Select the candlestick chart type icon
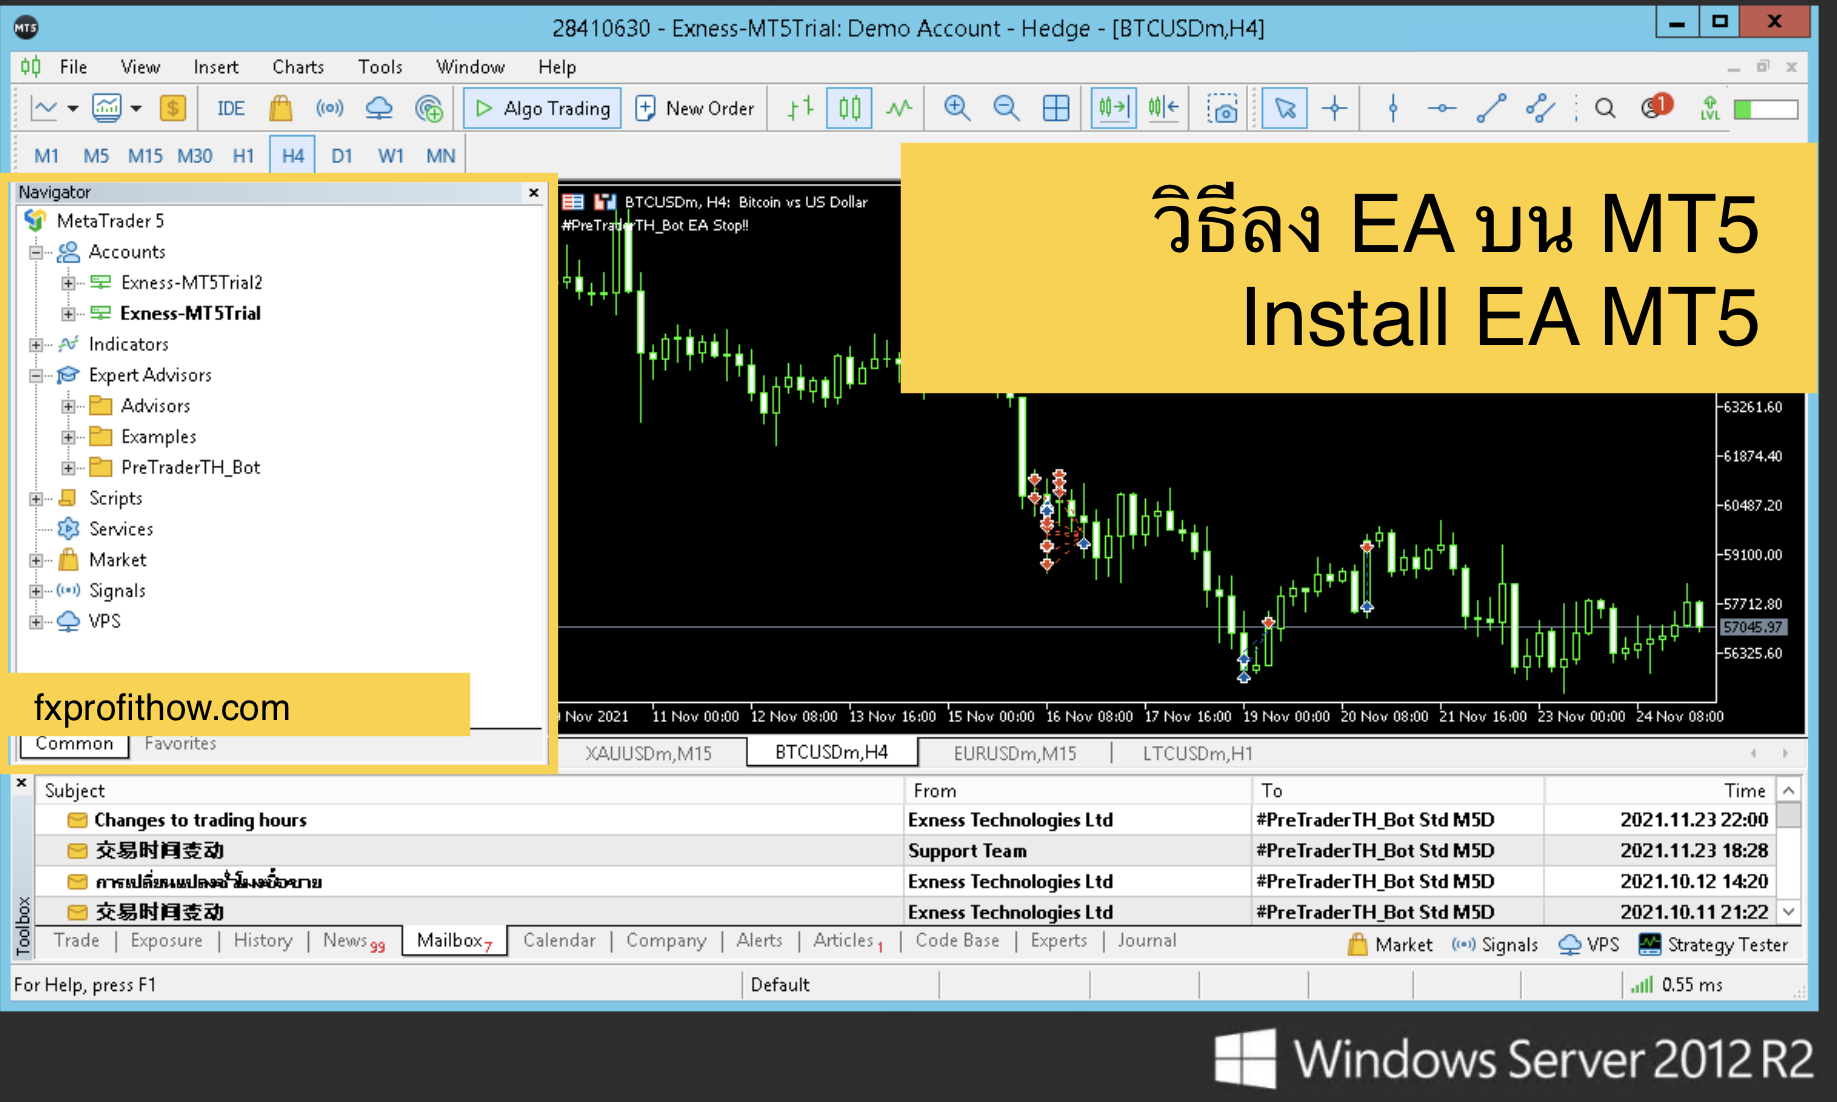 tap(850, 108)
